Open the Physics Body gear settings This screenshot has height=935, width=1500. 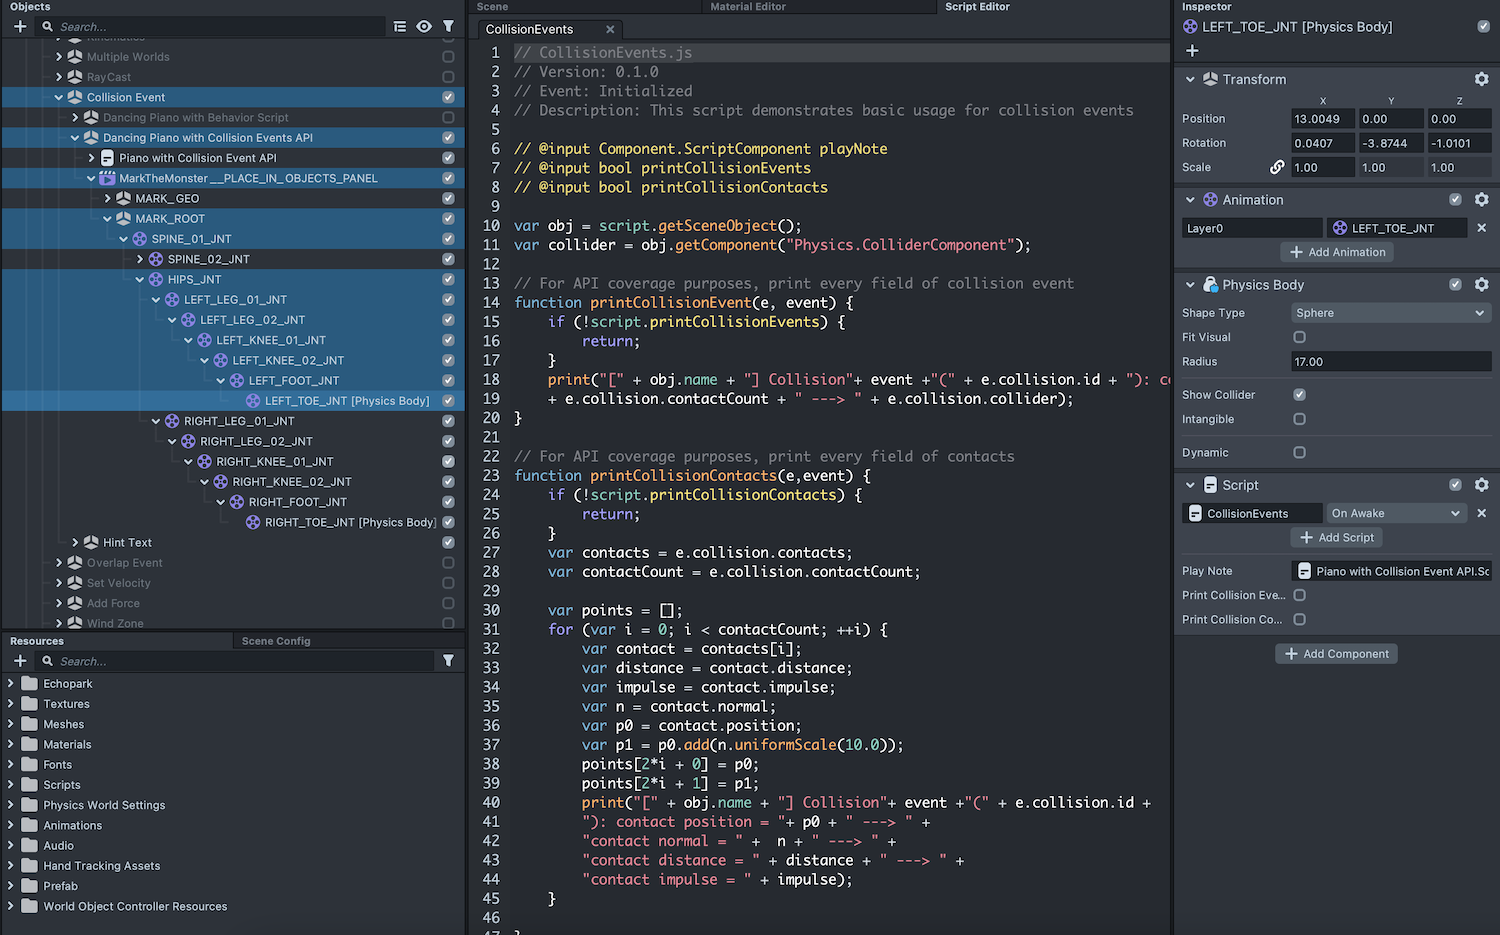point(1481,285)
